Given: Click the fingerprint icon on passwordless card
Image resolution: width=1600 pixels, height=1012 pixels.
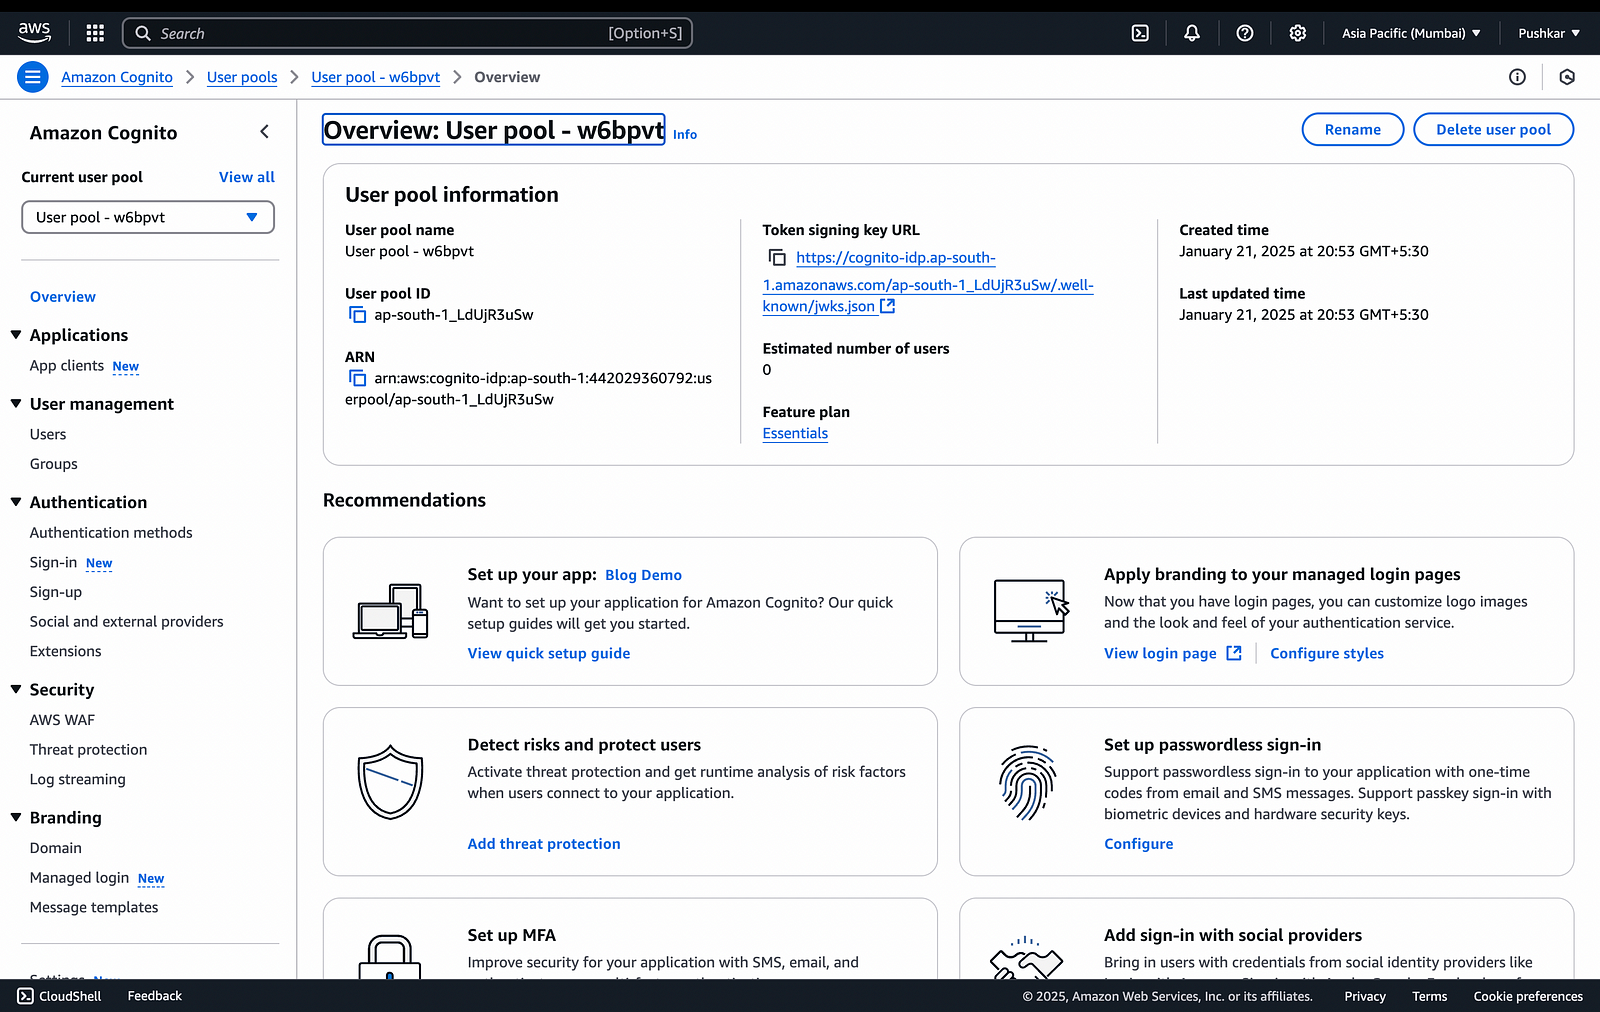Looking at the screenshot, I should (1027, 782).
